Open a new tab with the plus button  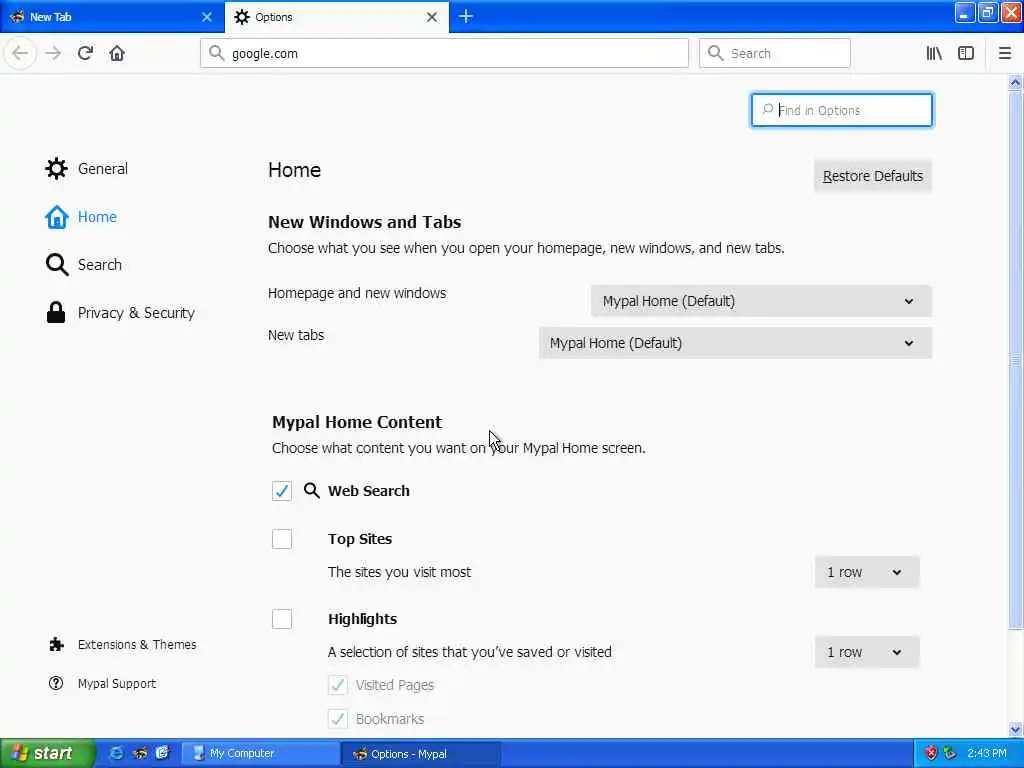pos(466,16)
